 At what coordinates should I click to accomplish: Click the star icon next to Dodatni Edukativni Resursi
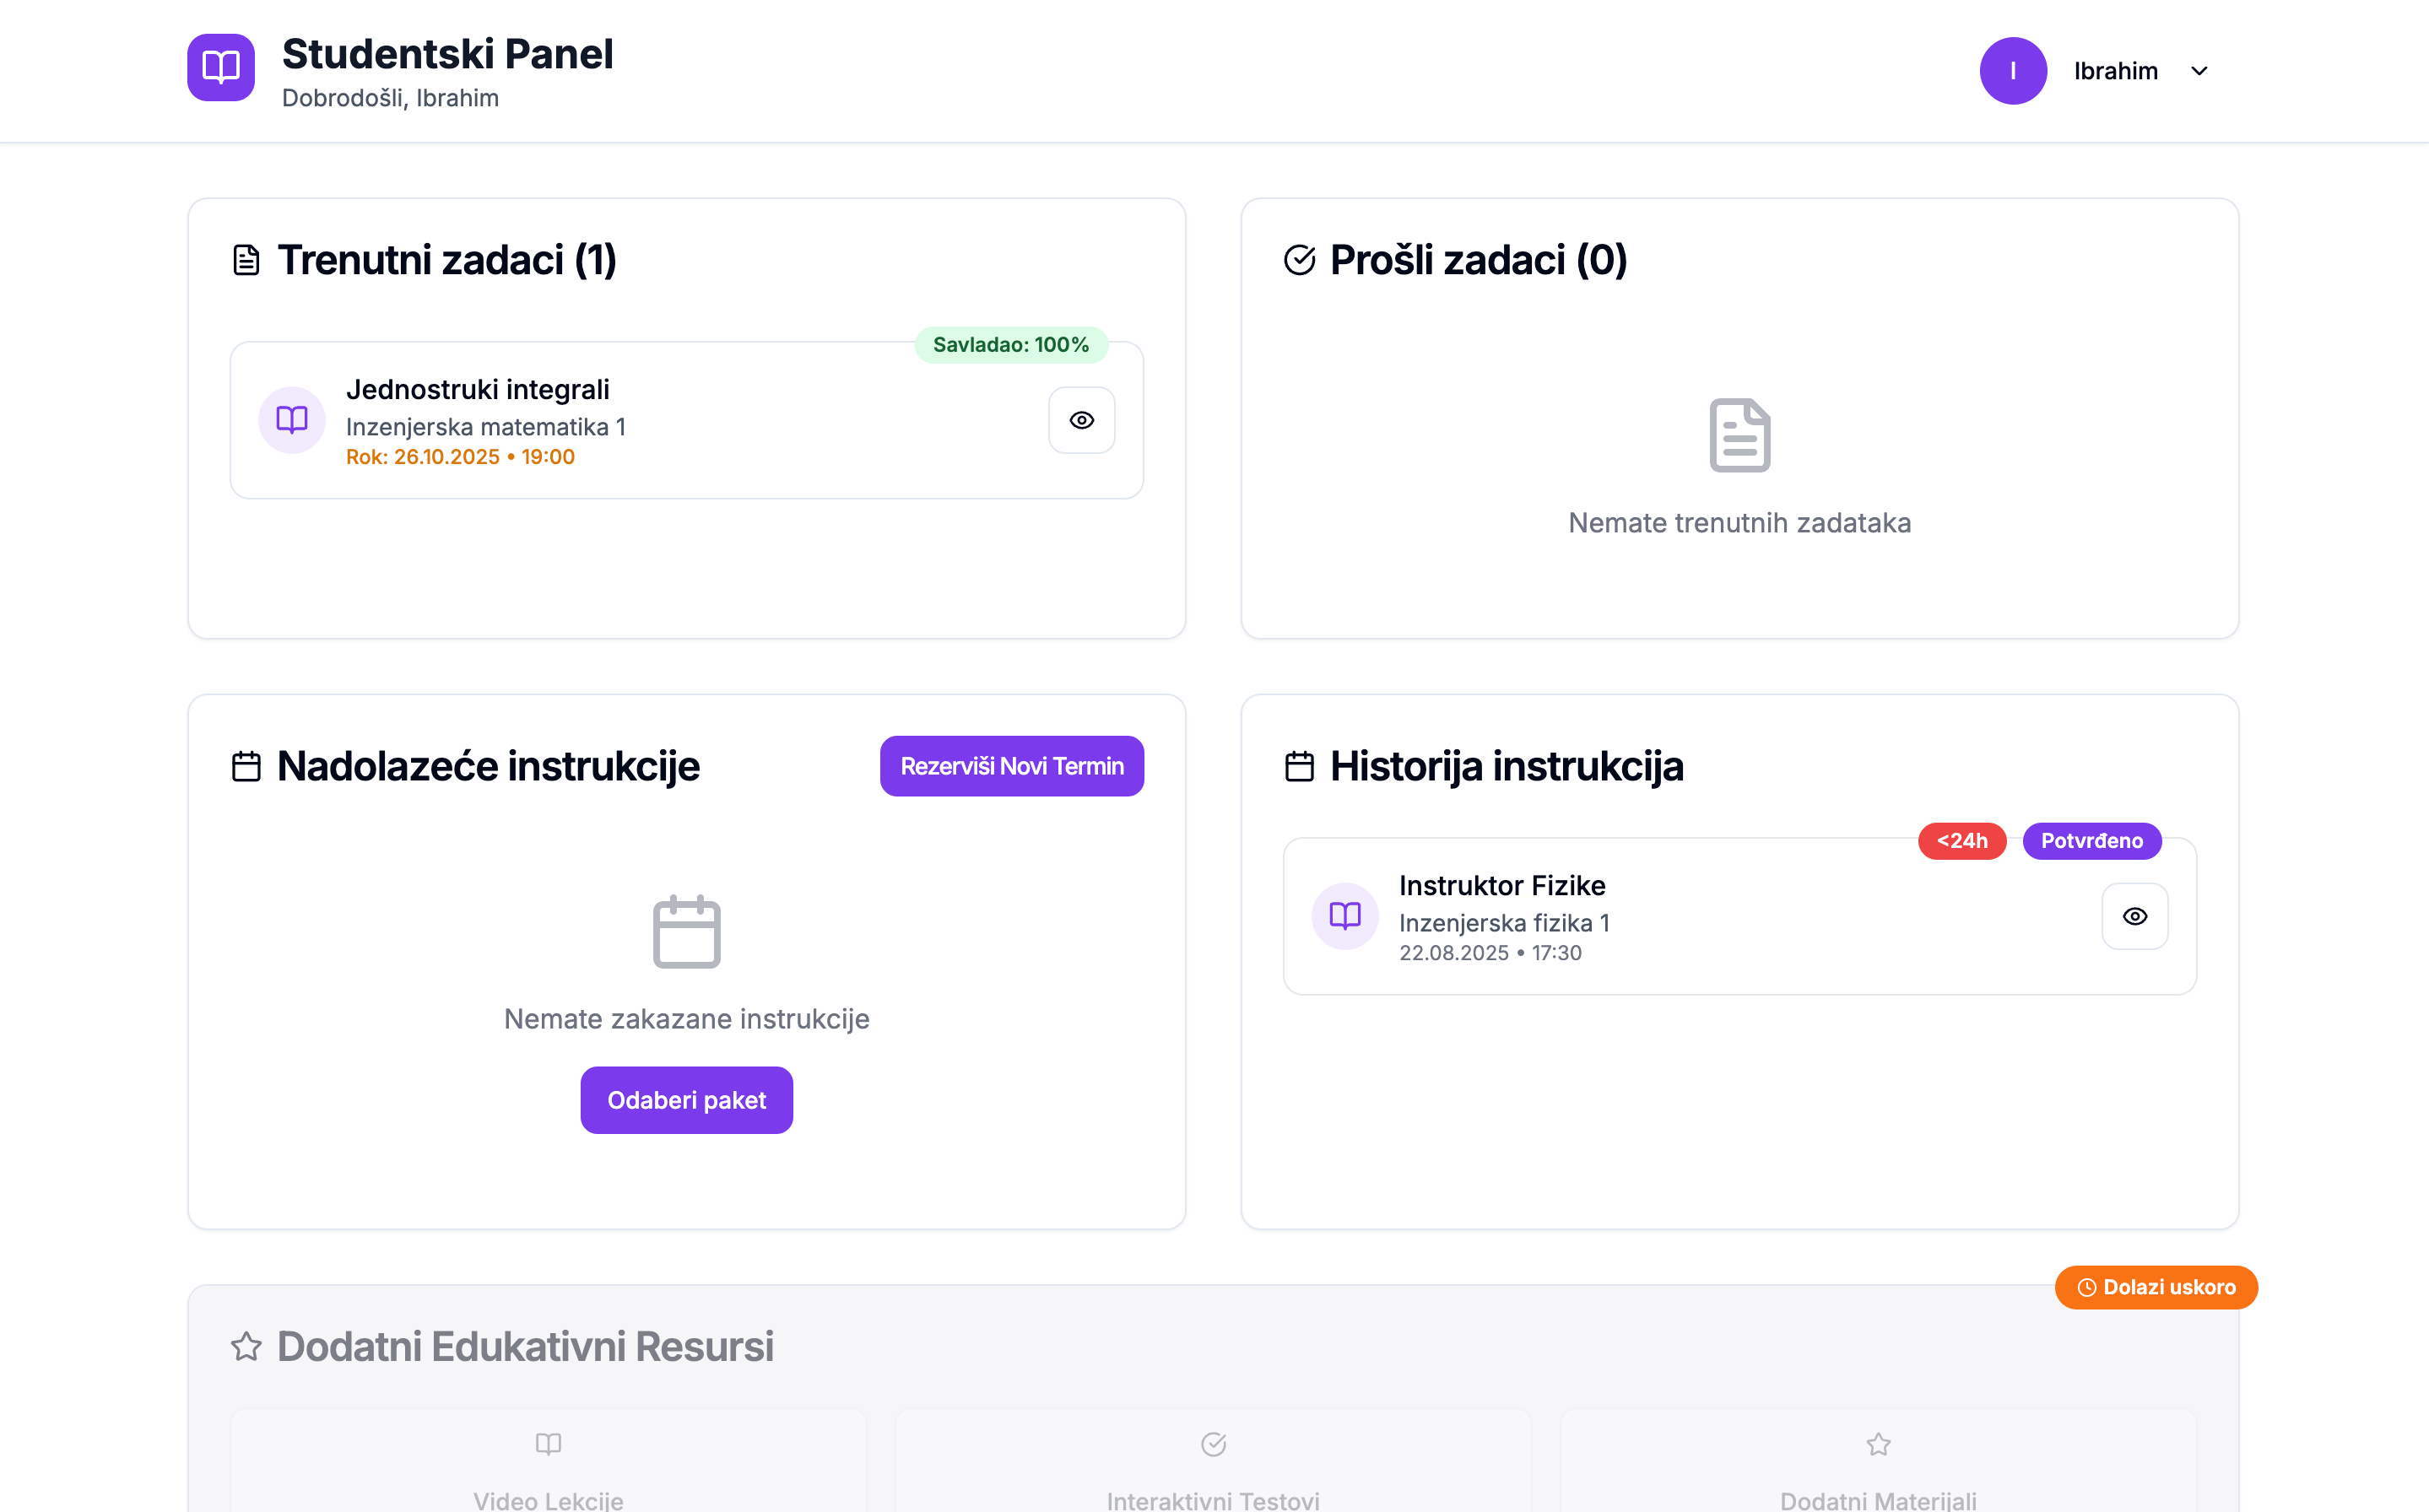pyautogui.click(x=246, y=1347)
